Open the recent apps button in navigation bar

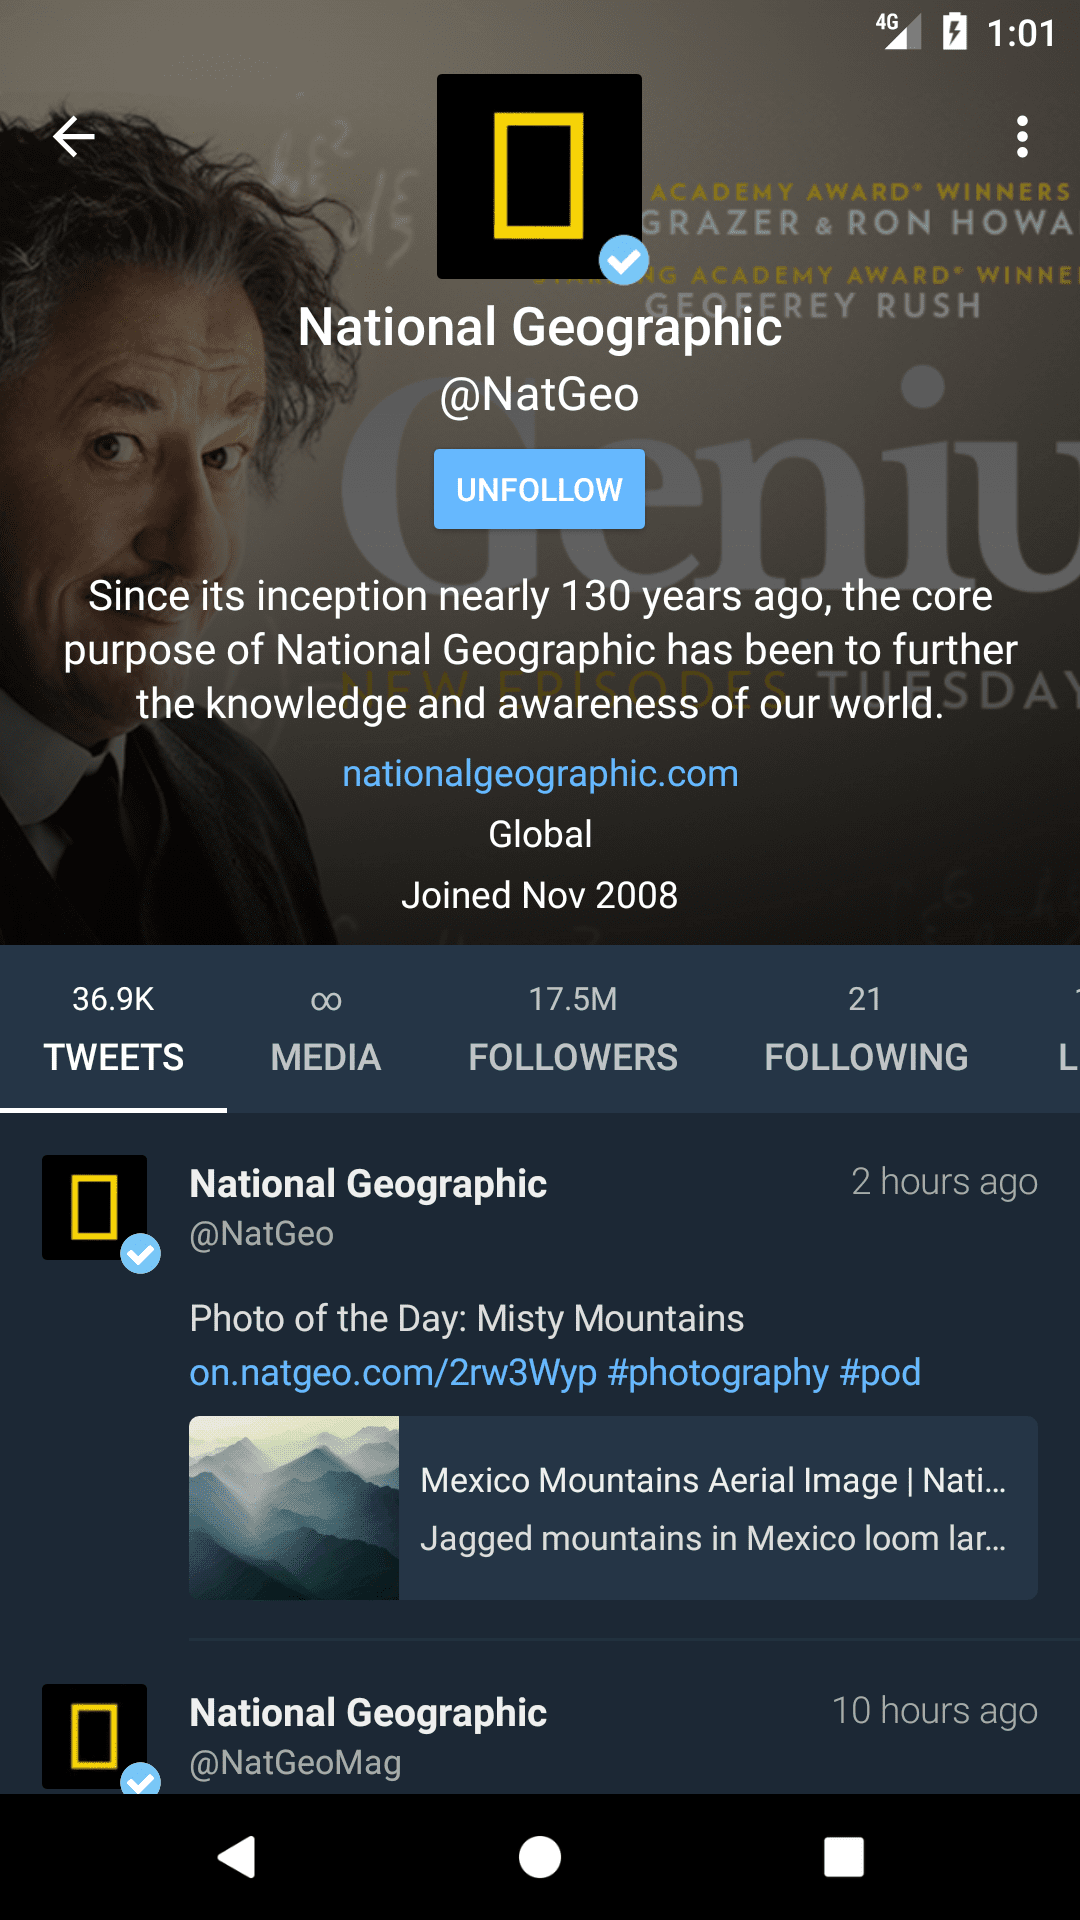click(843, 1858)
